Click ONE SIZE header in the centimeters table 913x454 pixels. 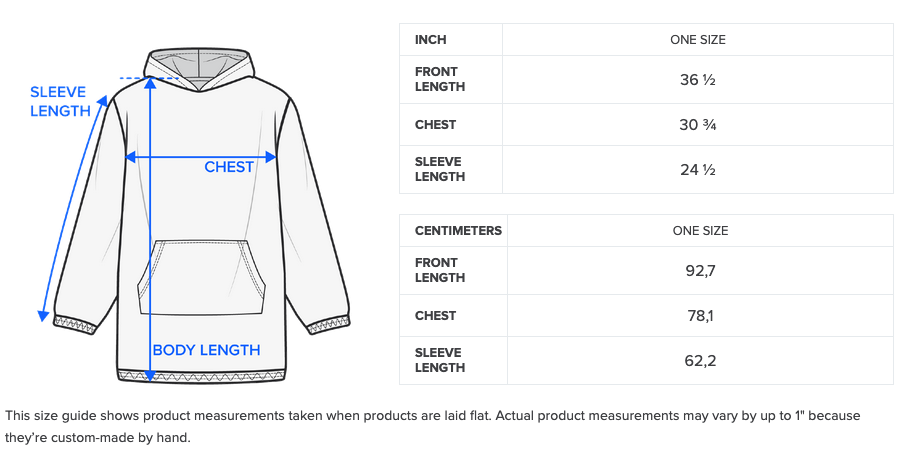pos(700,231)
